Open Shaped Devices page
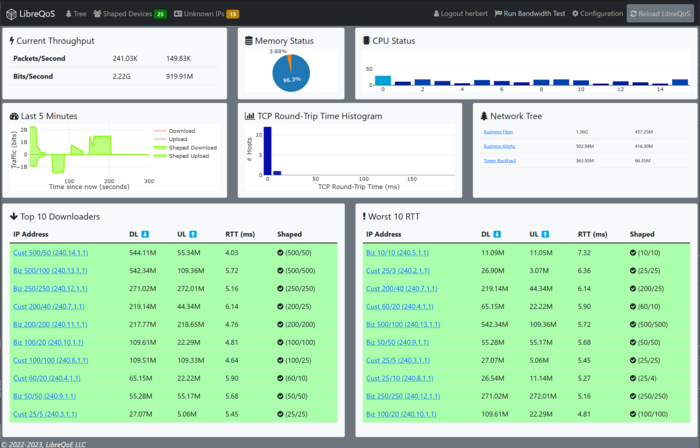This screenshot has height=448, width=700. click(130, 14)
